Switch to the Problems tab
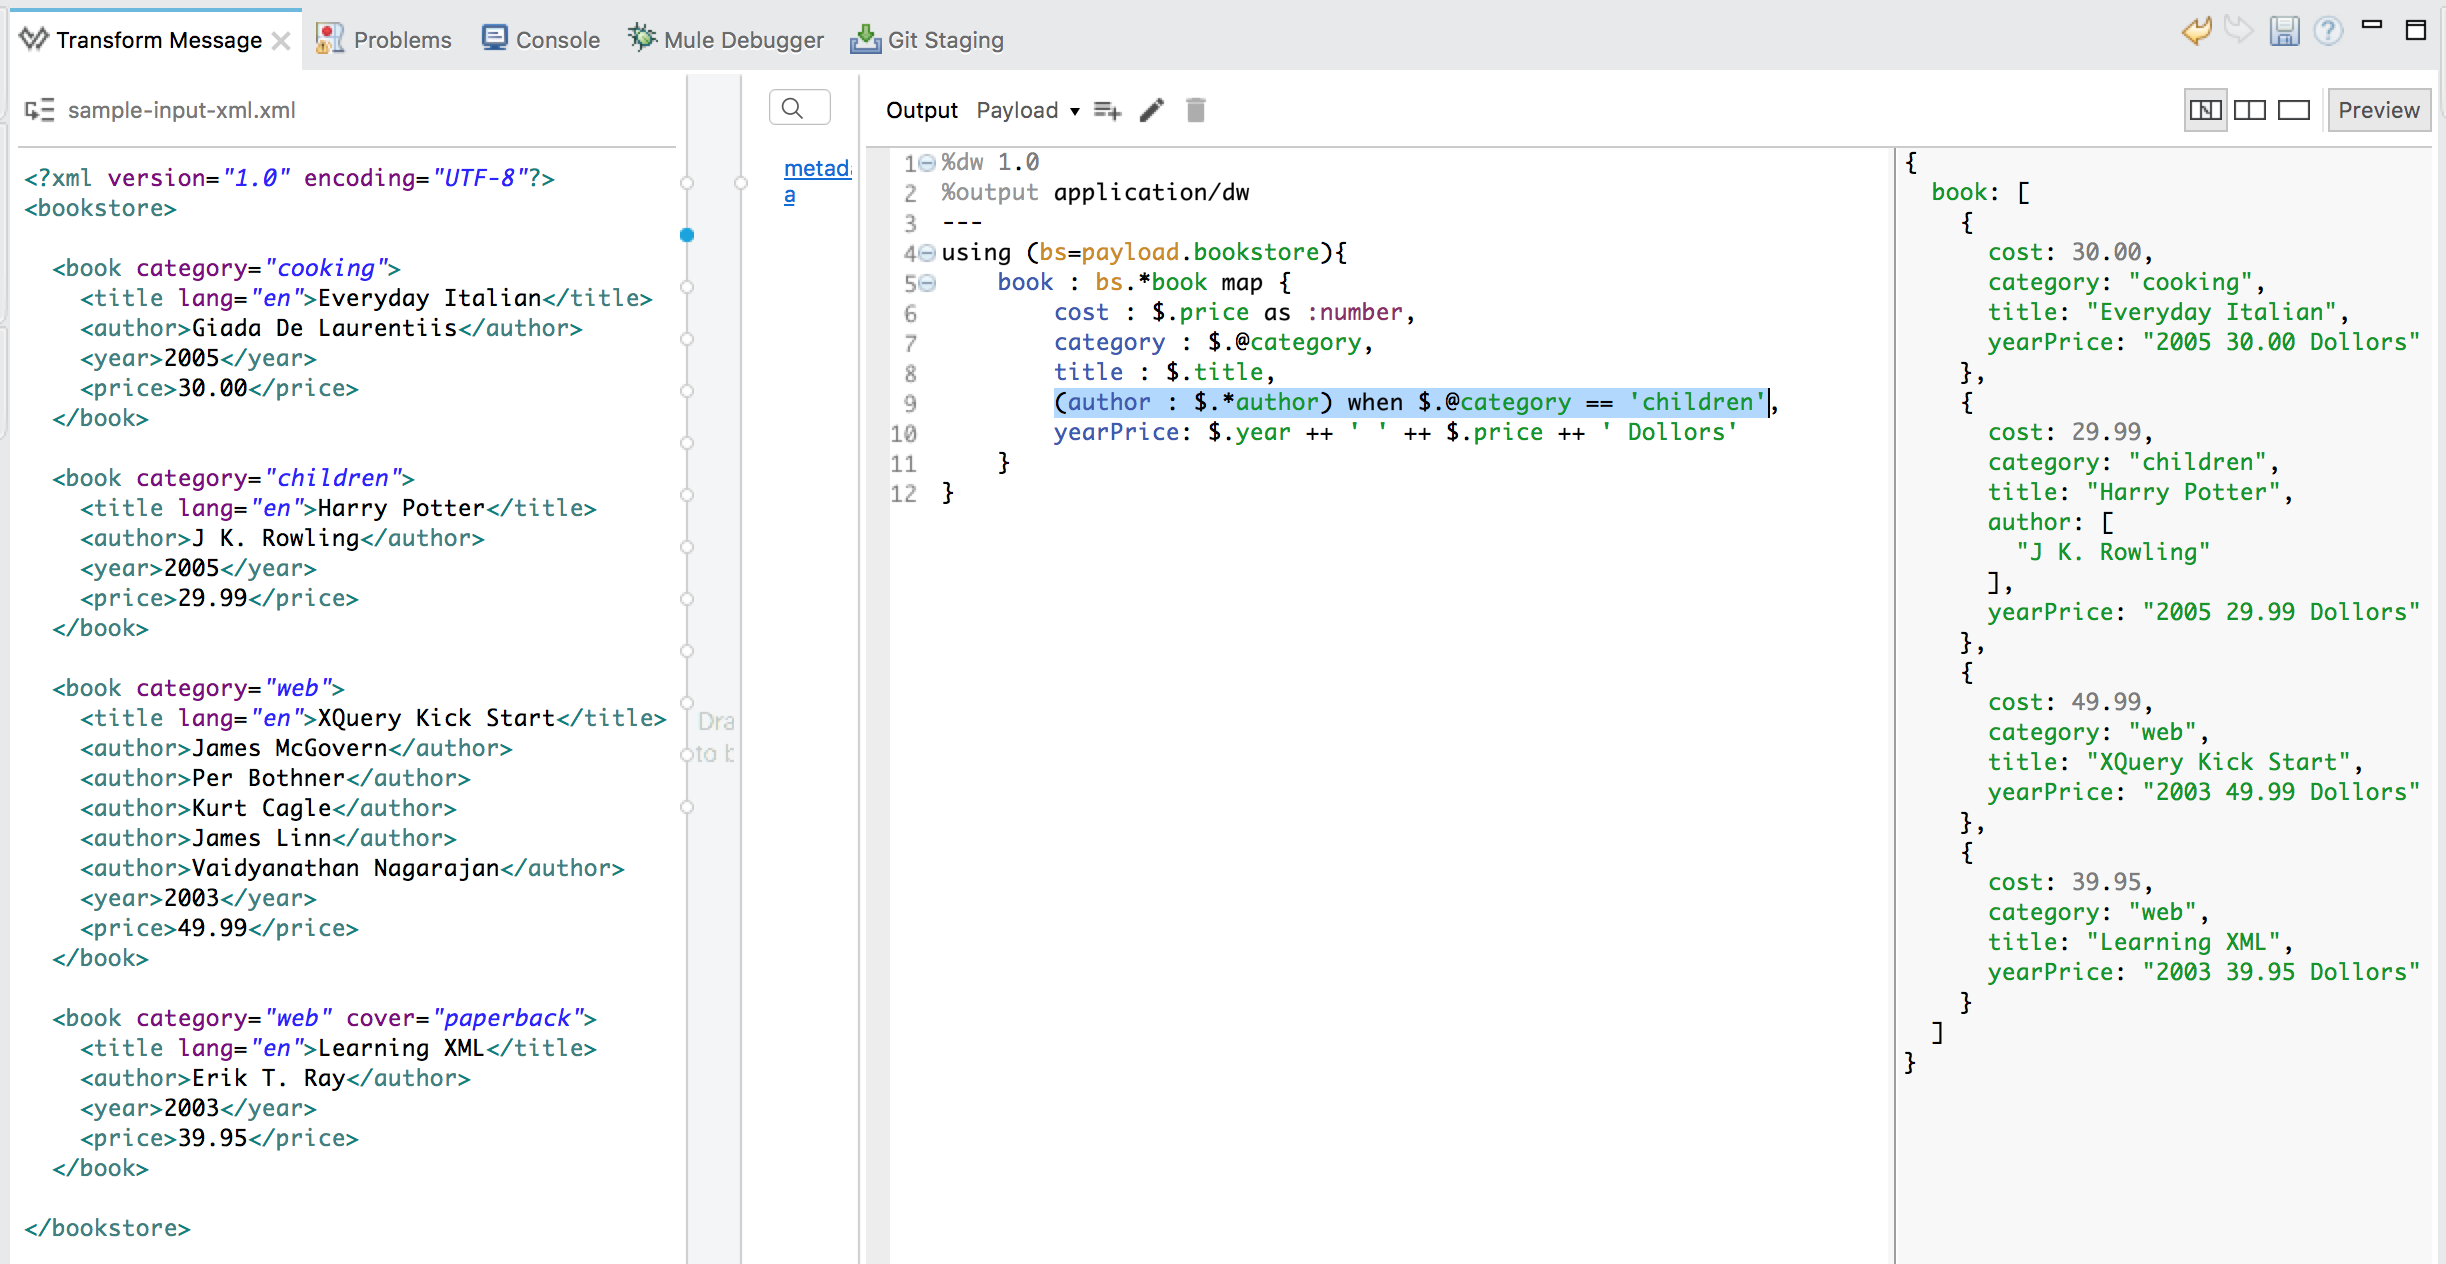This screenshot has height=1264, width=2446. (384, 40)
